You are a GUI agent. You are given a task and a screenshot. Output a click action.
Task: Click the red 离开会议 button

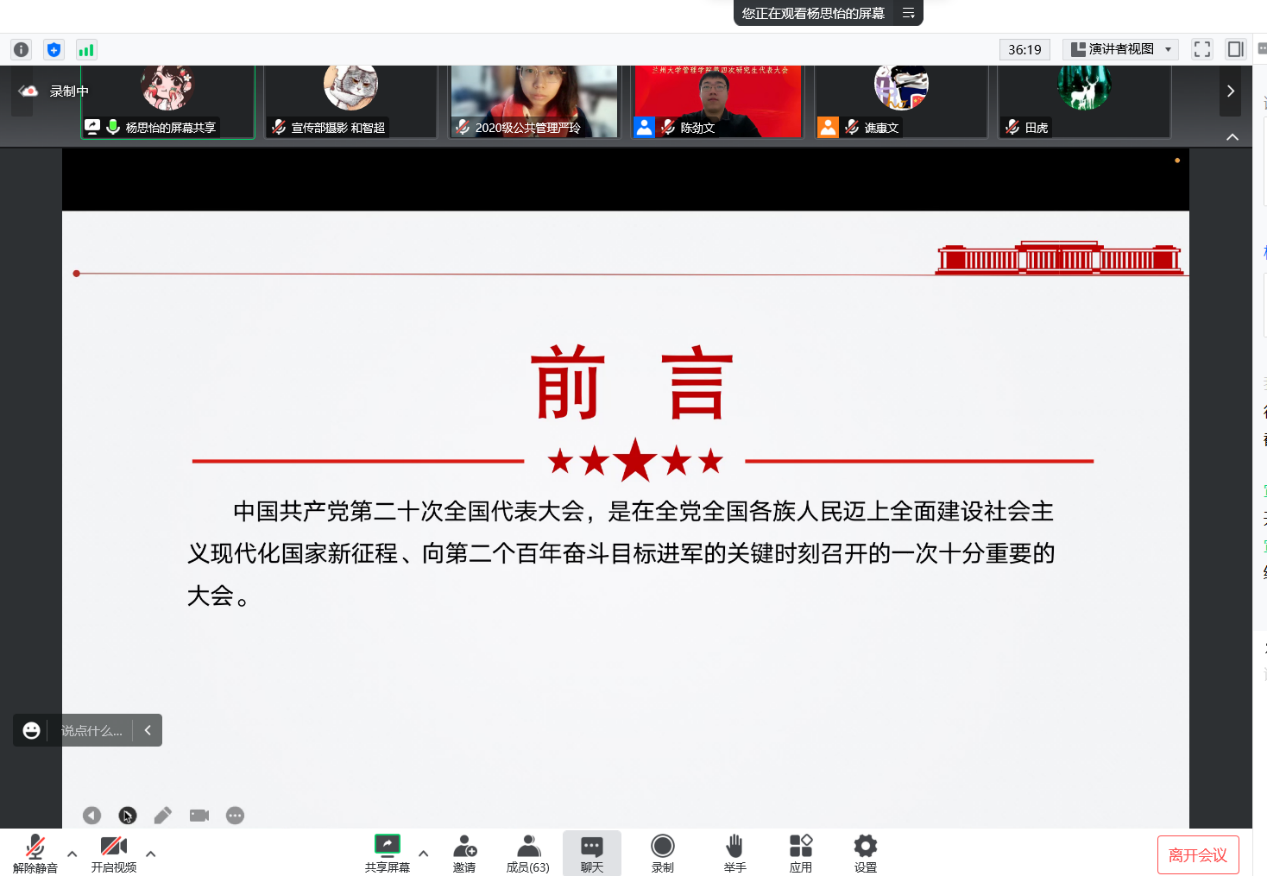tap(1197, 855)
